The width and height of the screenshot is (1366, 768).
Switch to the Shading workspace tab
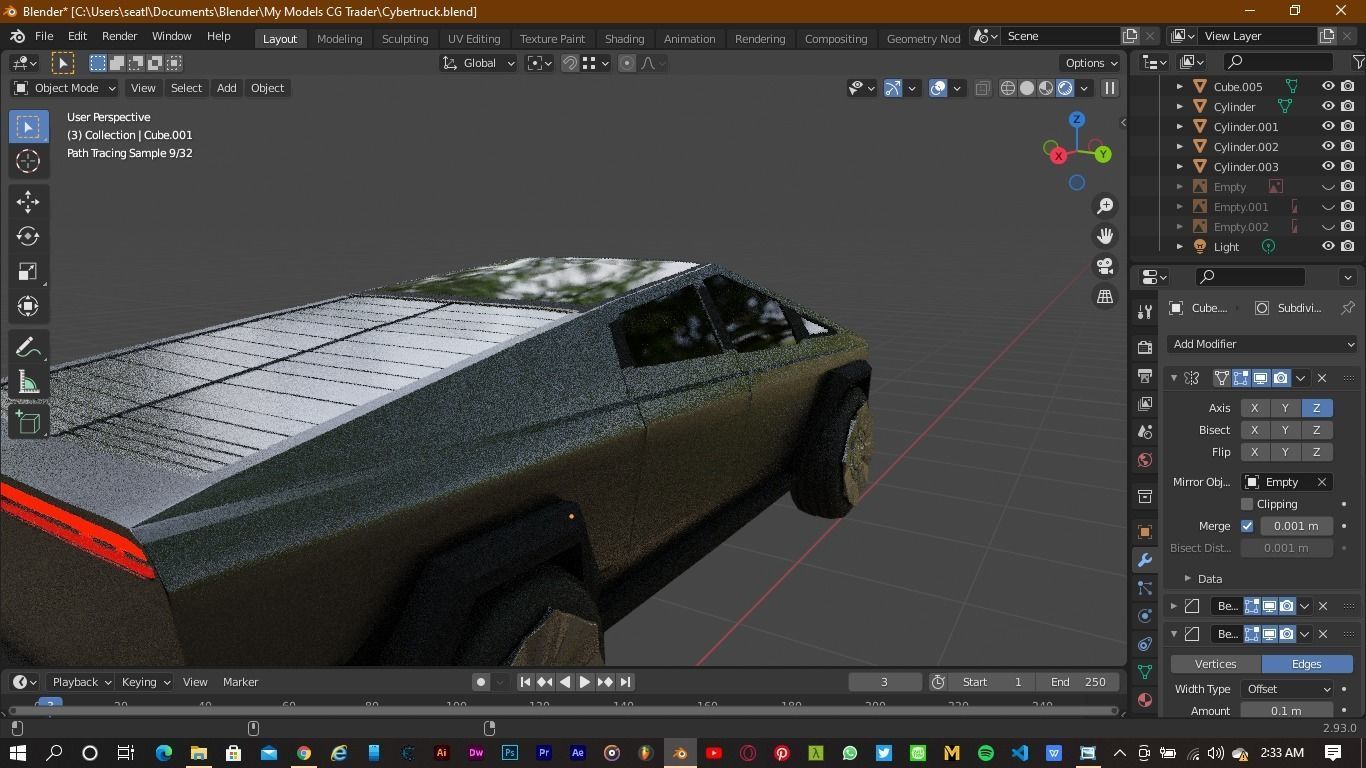(624, 38)
